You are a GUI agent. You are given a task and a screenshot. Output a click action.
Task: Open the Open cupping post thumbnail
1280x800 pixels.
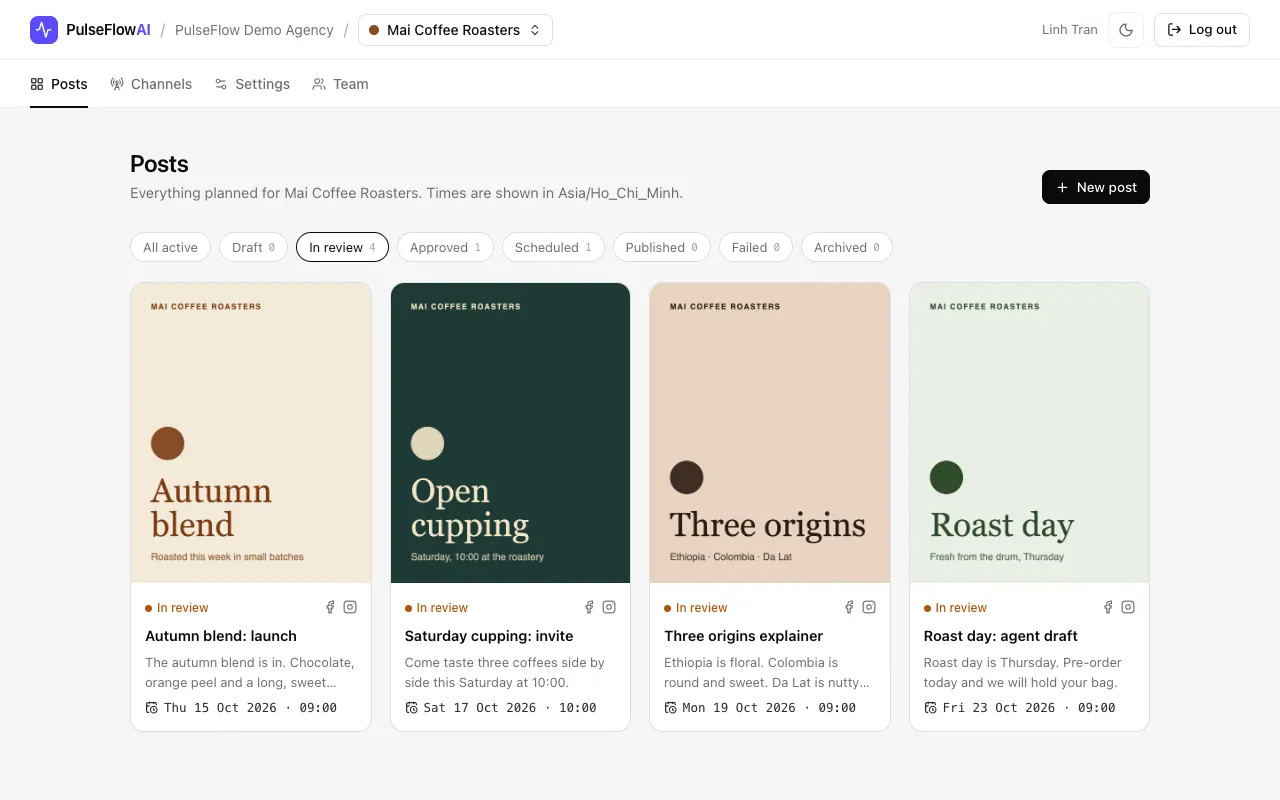[510, 433]
